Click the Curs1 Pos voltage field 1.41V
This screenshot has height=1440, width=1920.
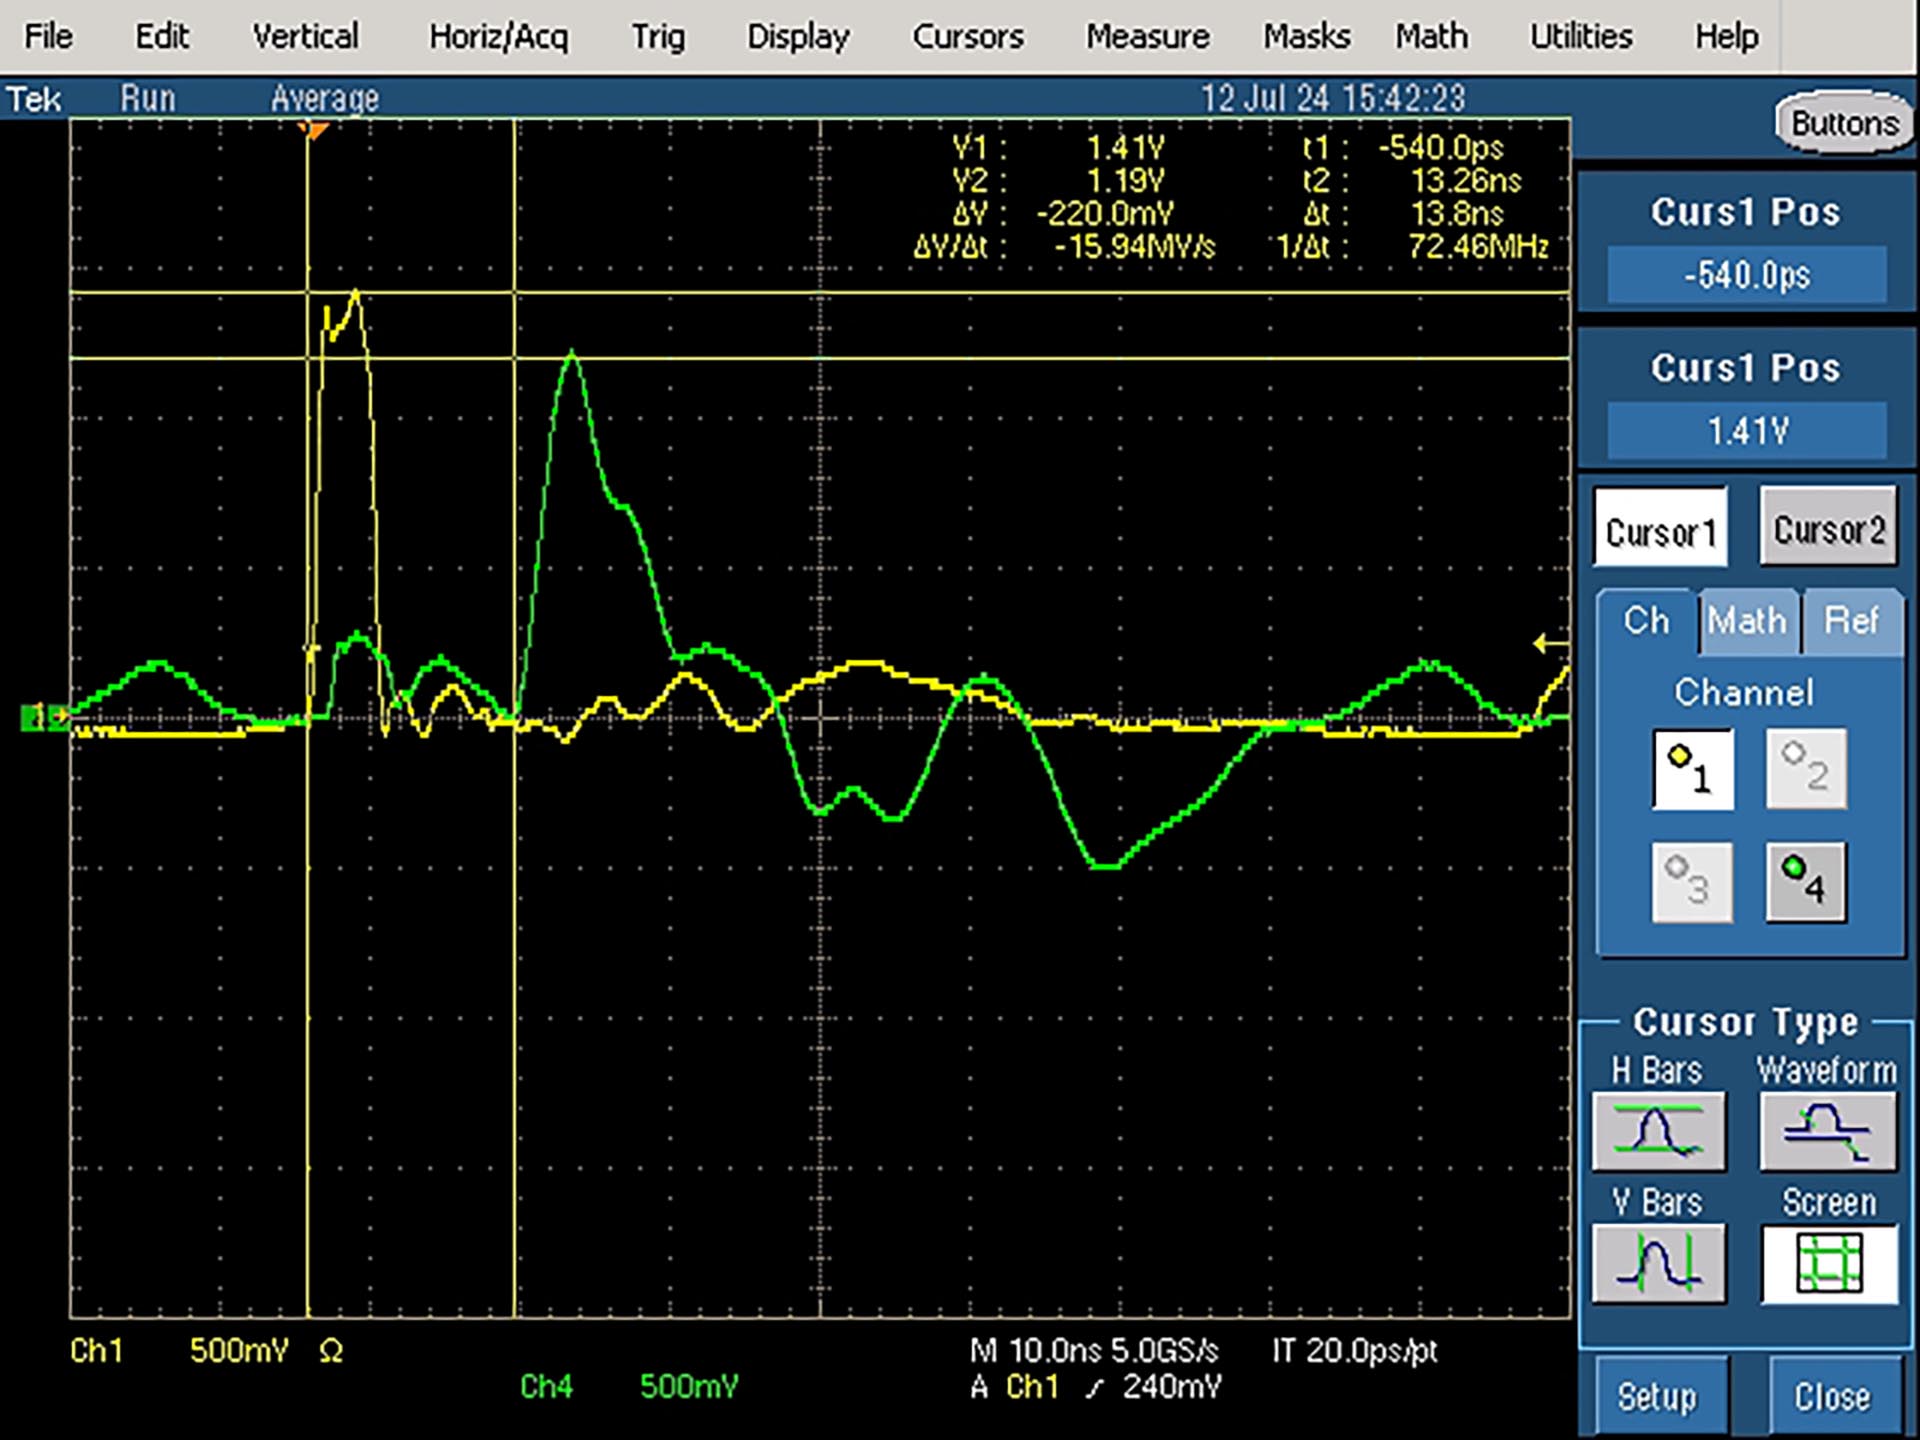tap(1746, 431)
